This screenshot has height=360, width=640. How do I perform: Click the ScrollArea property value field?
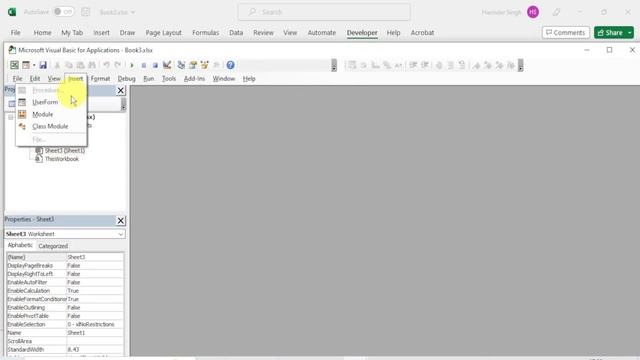[95, 341]
